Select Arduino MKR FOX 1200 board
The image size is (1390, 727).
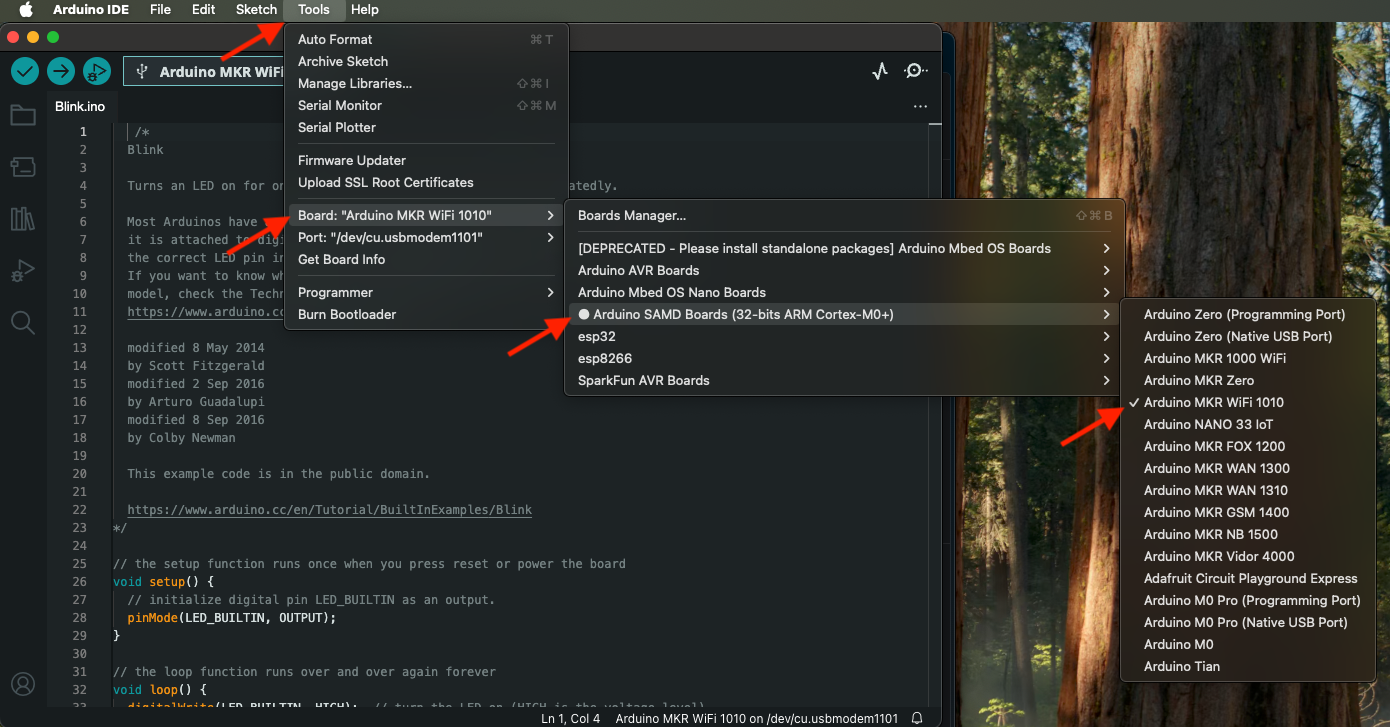click(x=1248, y=446)
